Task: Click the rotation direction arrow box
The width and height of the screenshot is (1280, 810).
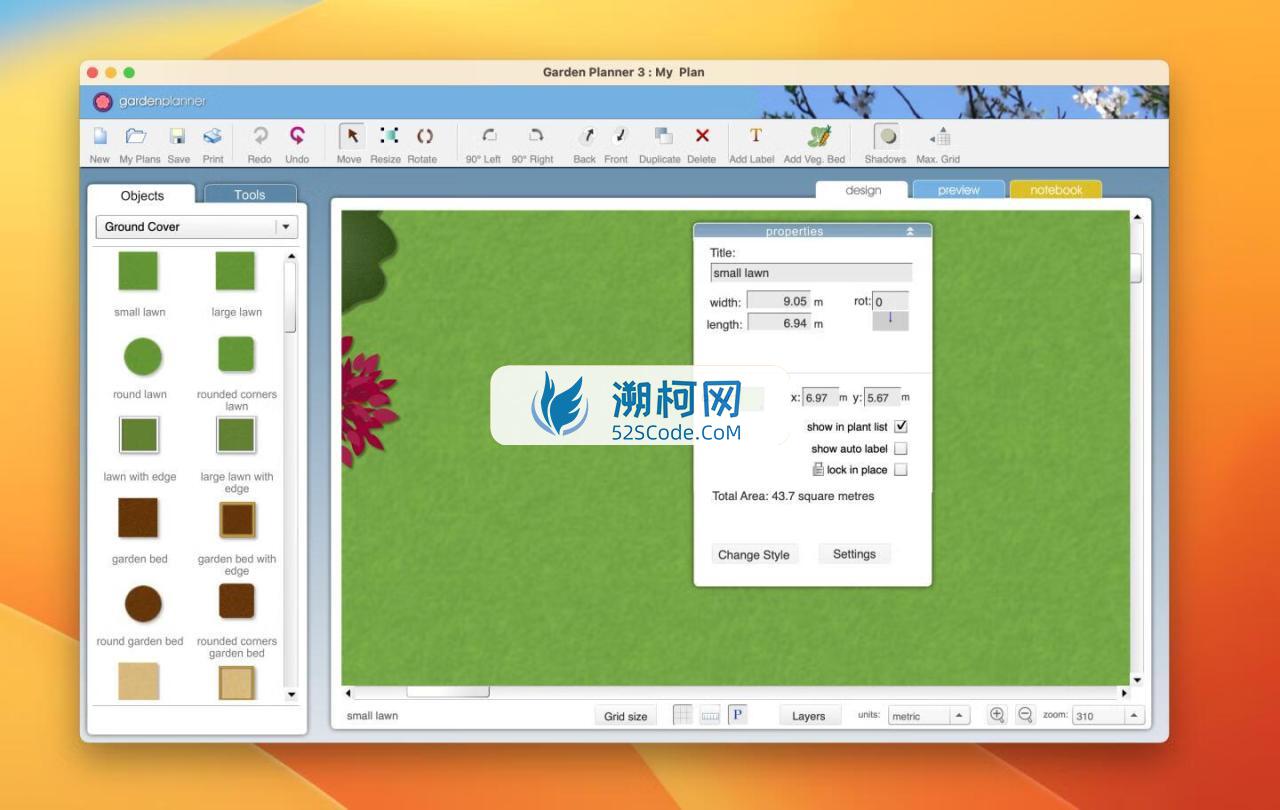Action: coord(891,320)
